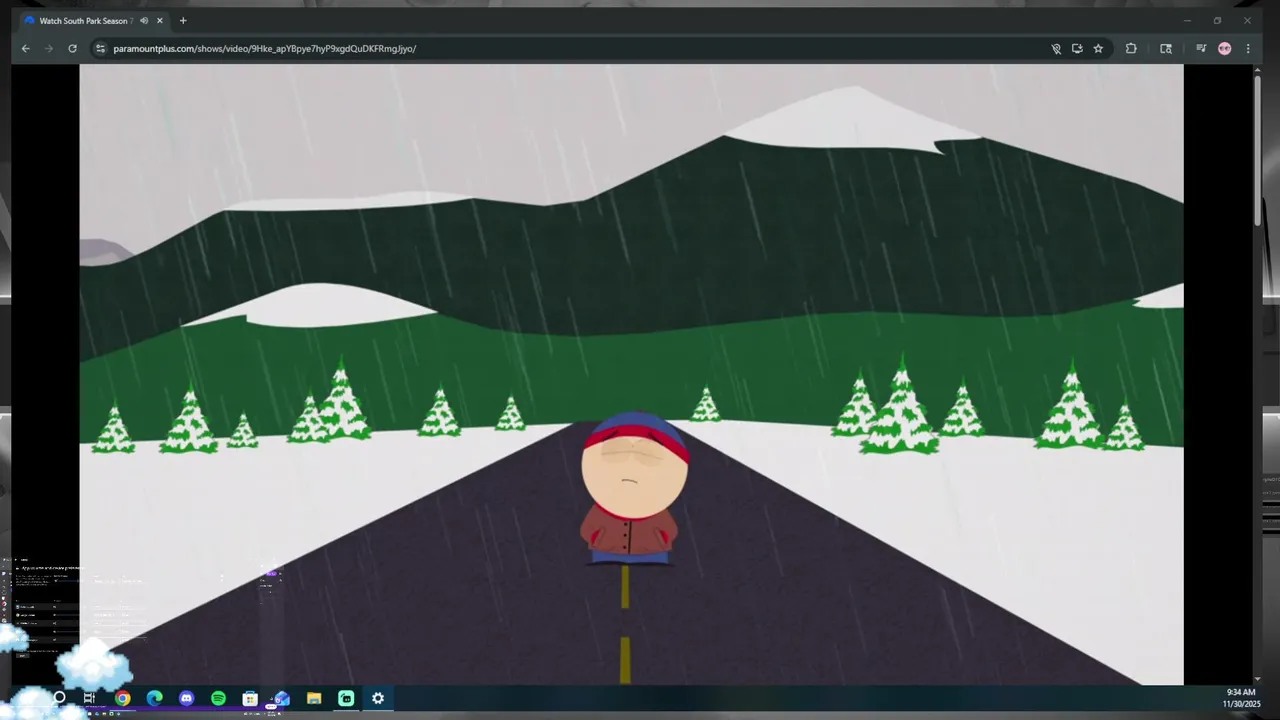Open Windows Search from the taskbar

[59, 698]
